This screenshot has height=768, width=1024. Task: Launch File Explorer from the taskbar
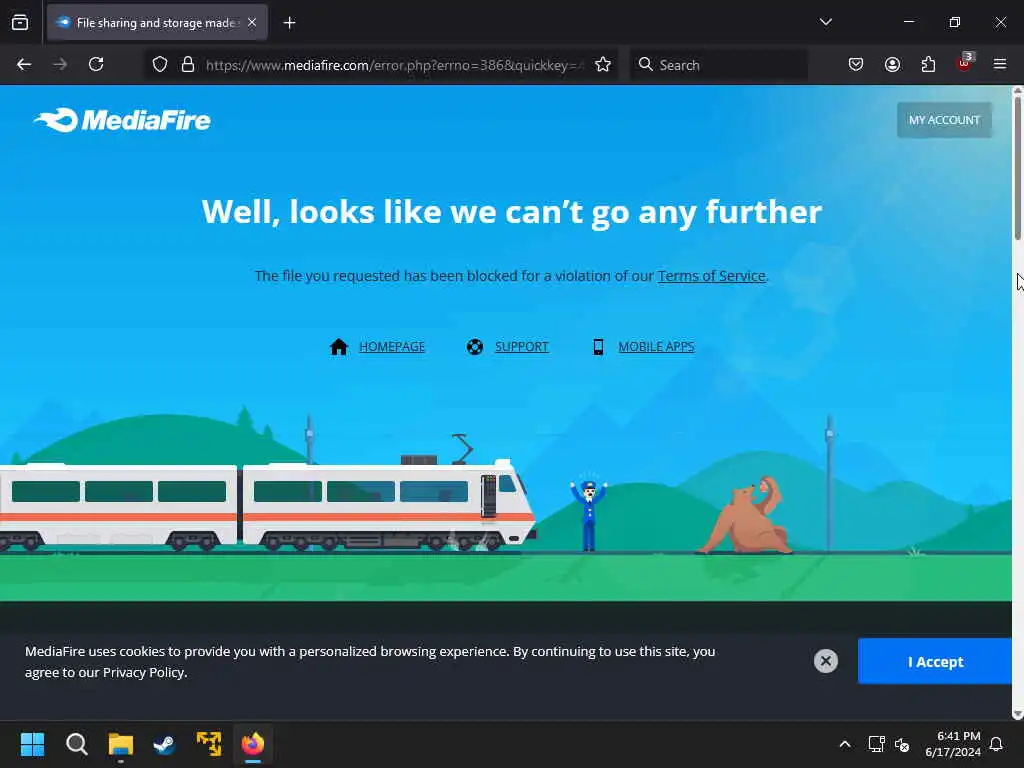pyautogui.click(x=121, y=744)
